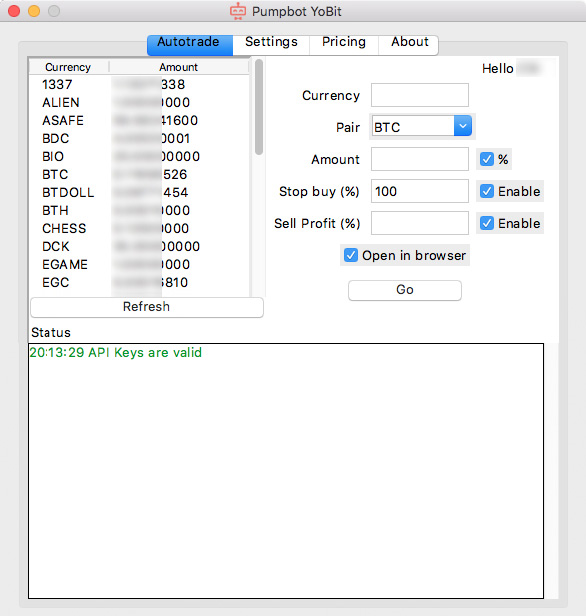The width and height of the screenshot is (586, 616).
Task: Click the Currency input field
Action: [420, 95]
